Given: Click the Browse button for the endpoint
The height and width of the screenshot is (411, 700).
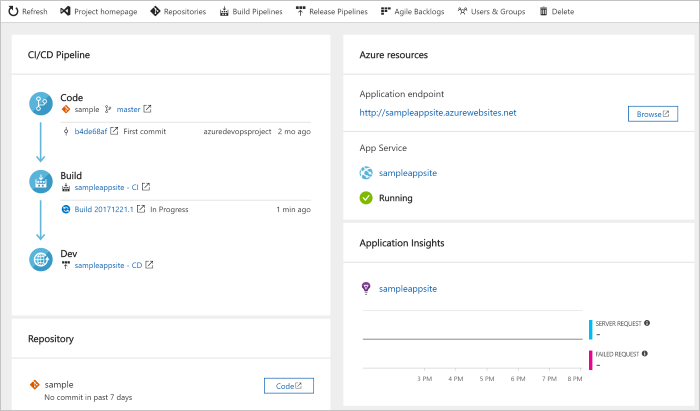Looking at the screenshot, I should (x=654, y=114).
